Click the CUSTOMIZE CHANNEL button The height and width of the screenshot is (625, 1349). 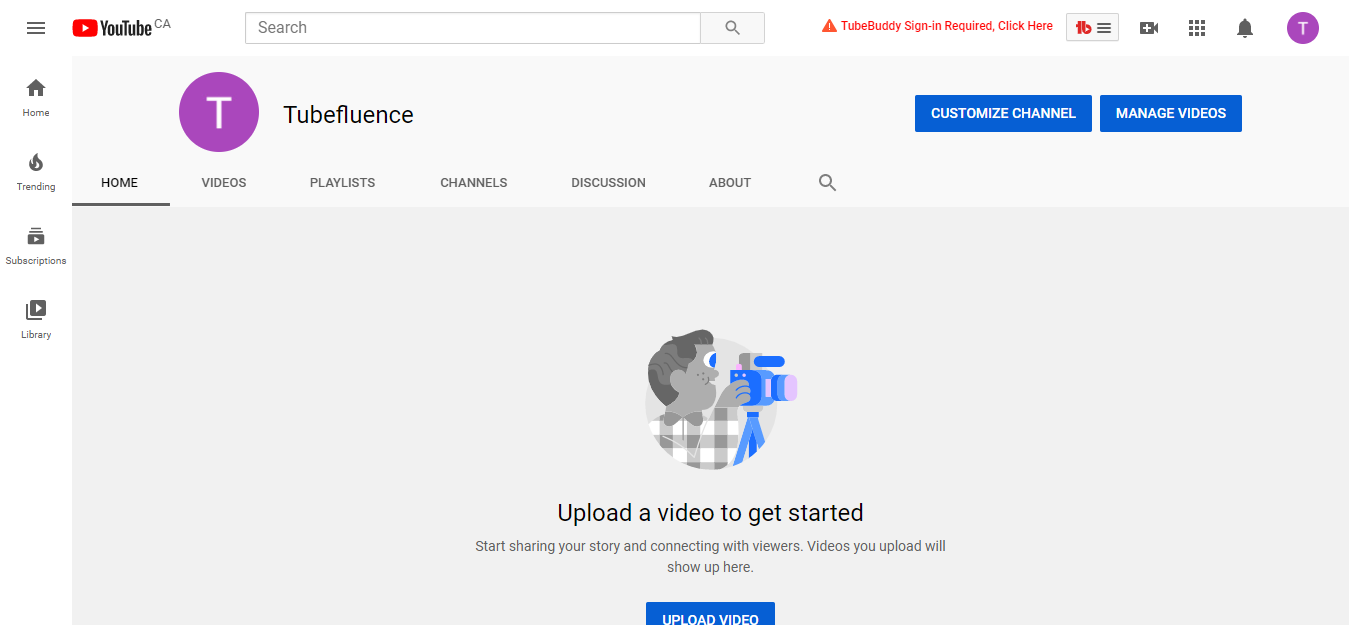[x=1003, y=114]
